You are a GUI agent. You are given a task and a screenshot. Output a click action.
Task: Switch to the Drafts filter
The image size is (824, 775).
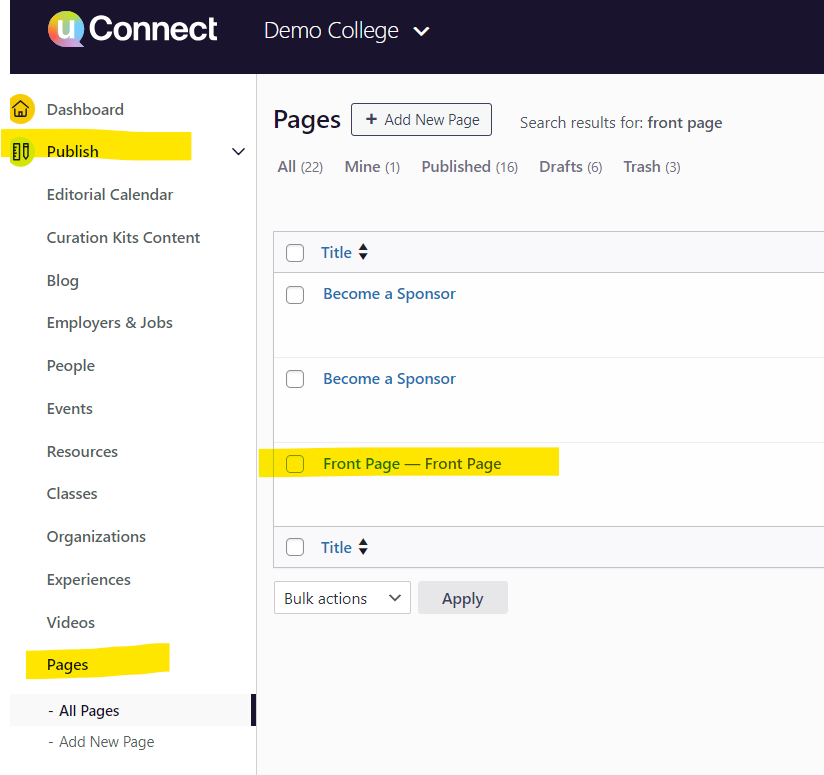click(570, 167)
